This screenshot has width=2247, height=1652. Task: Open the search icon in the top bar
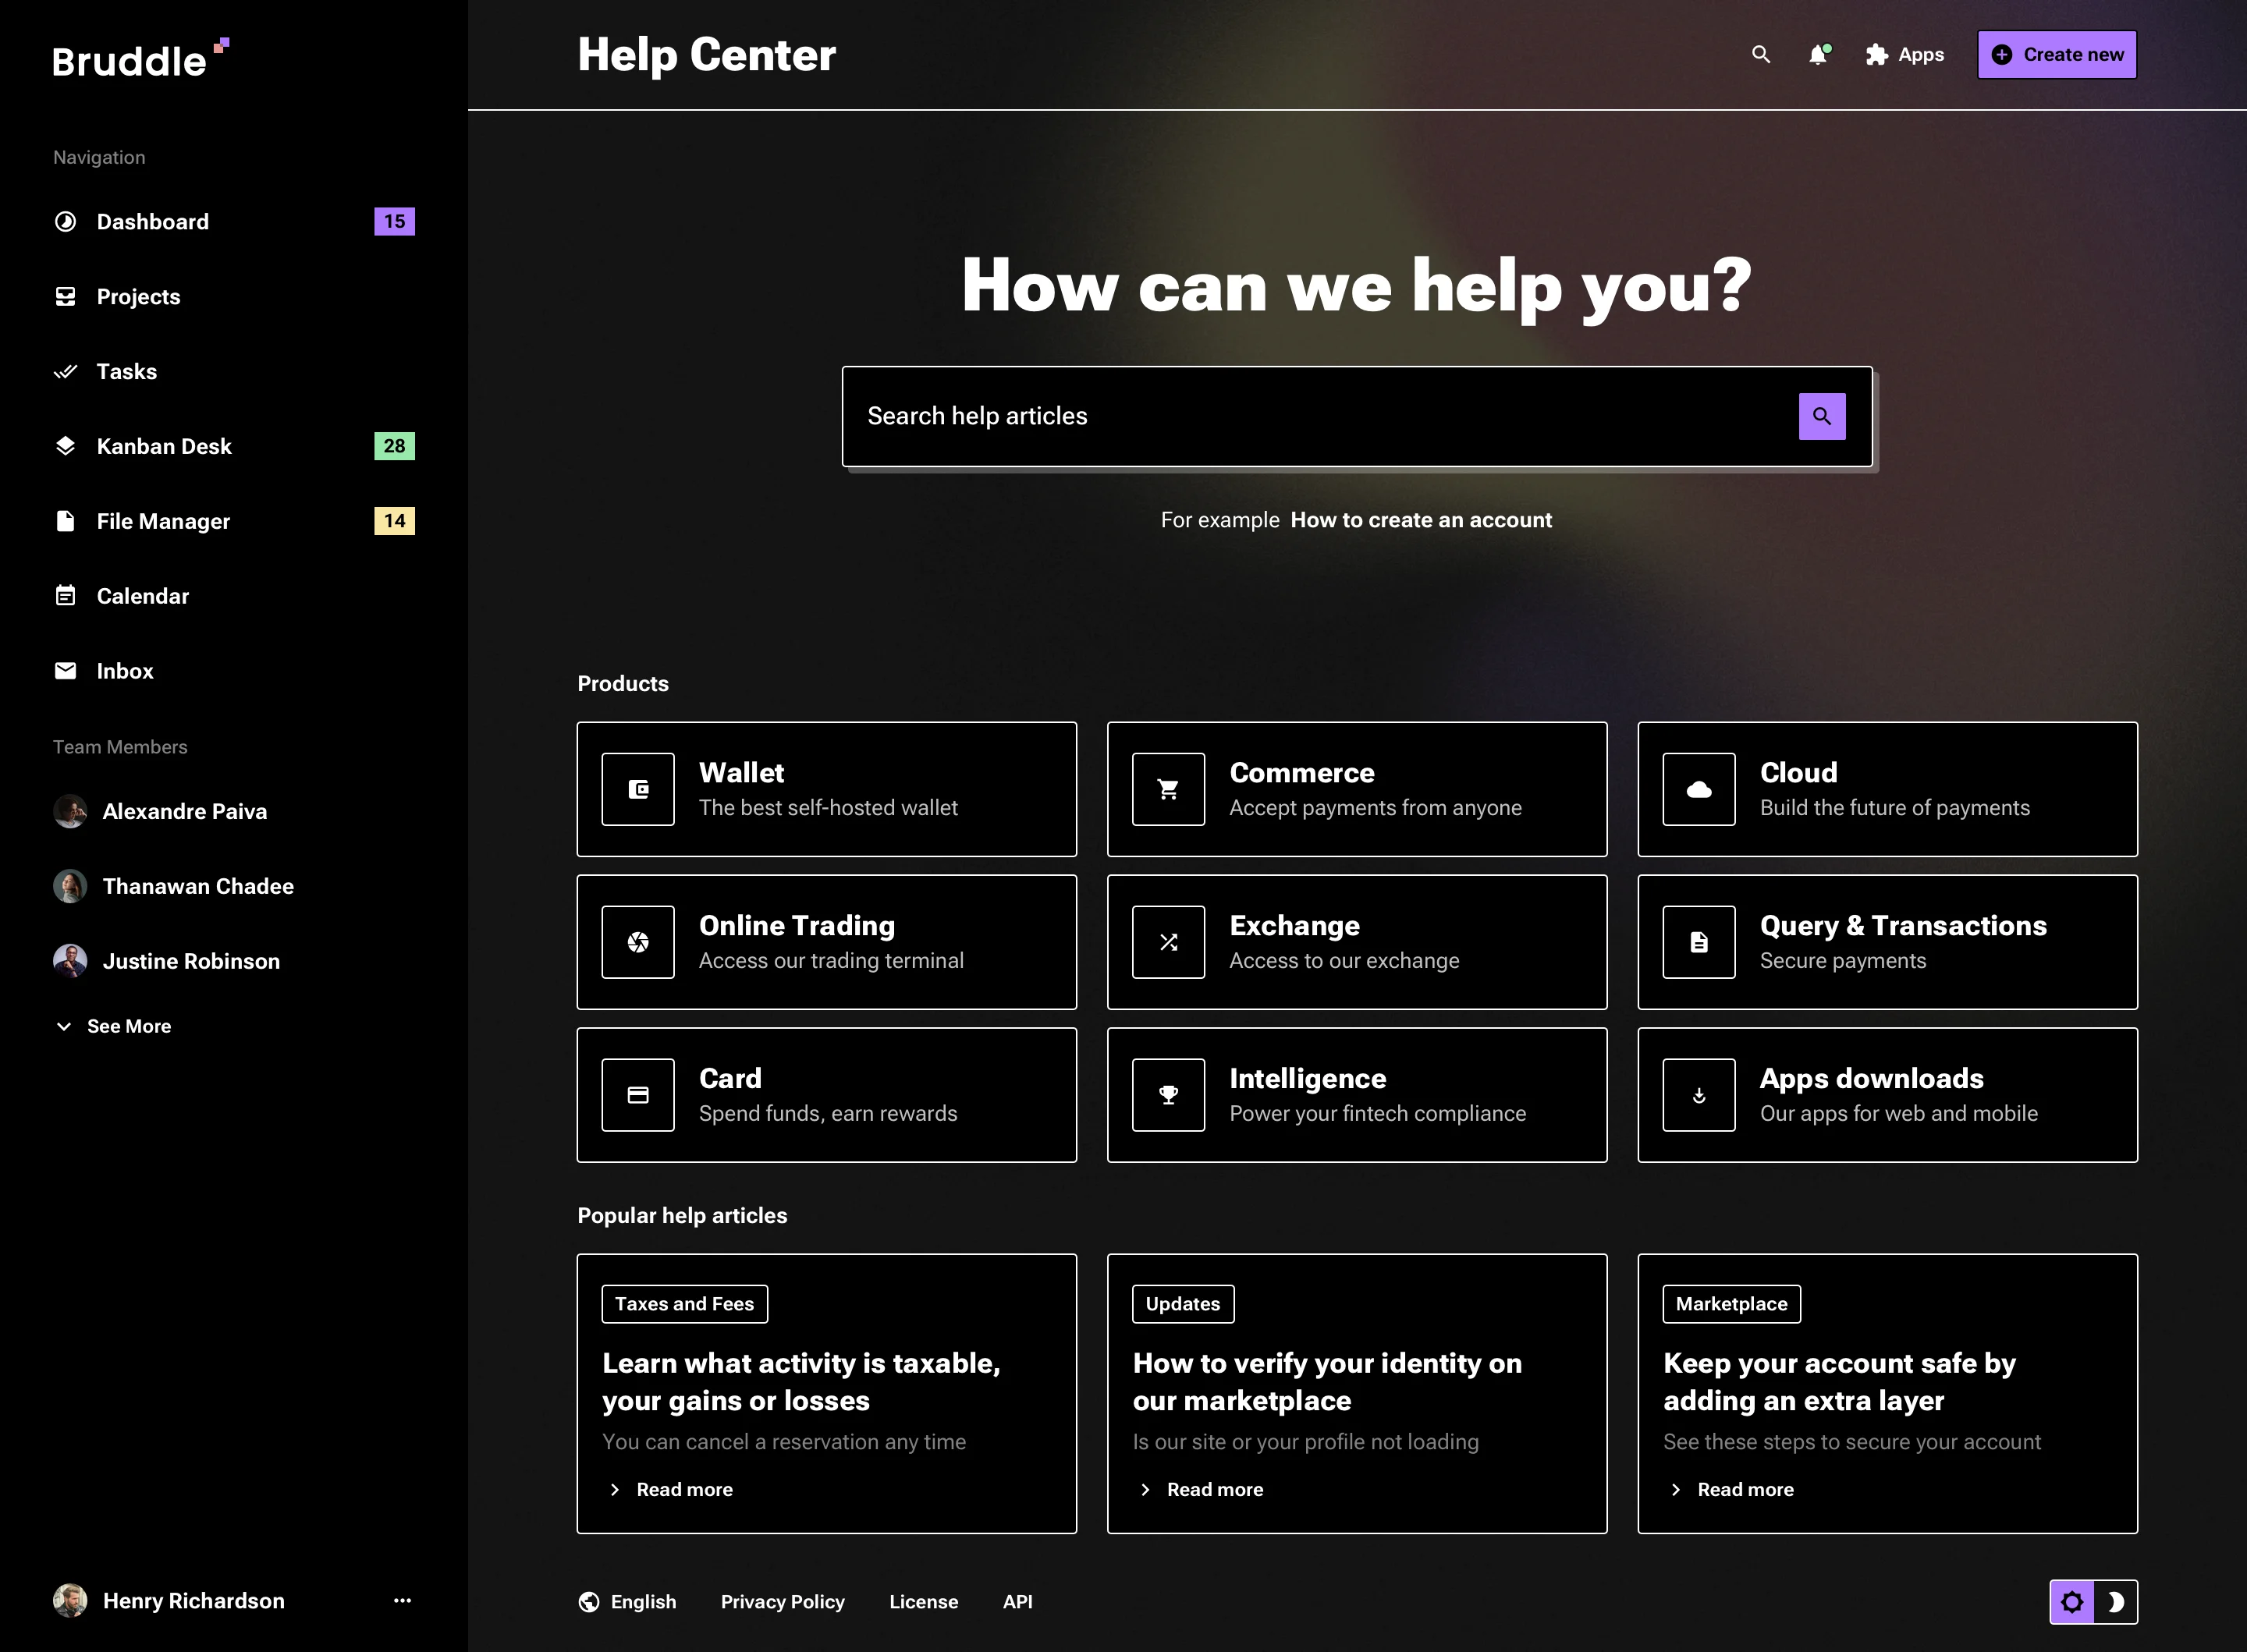1761,55
